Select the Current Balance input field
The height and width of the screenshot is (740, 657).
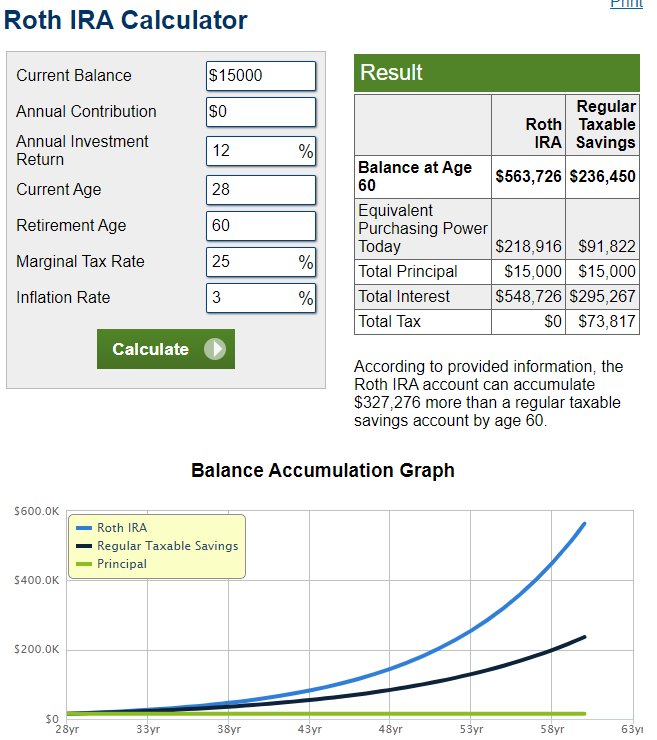tap(261, 76)
